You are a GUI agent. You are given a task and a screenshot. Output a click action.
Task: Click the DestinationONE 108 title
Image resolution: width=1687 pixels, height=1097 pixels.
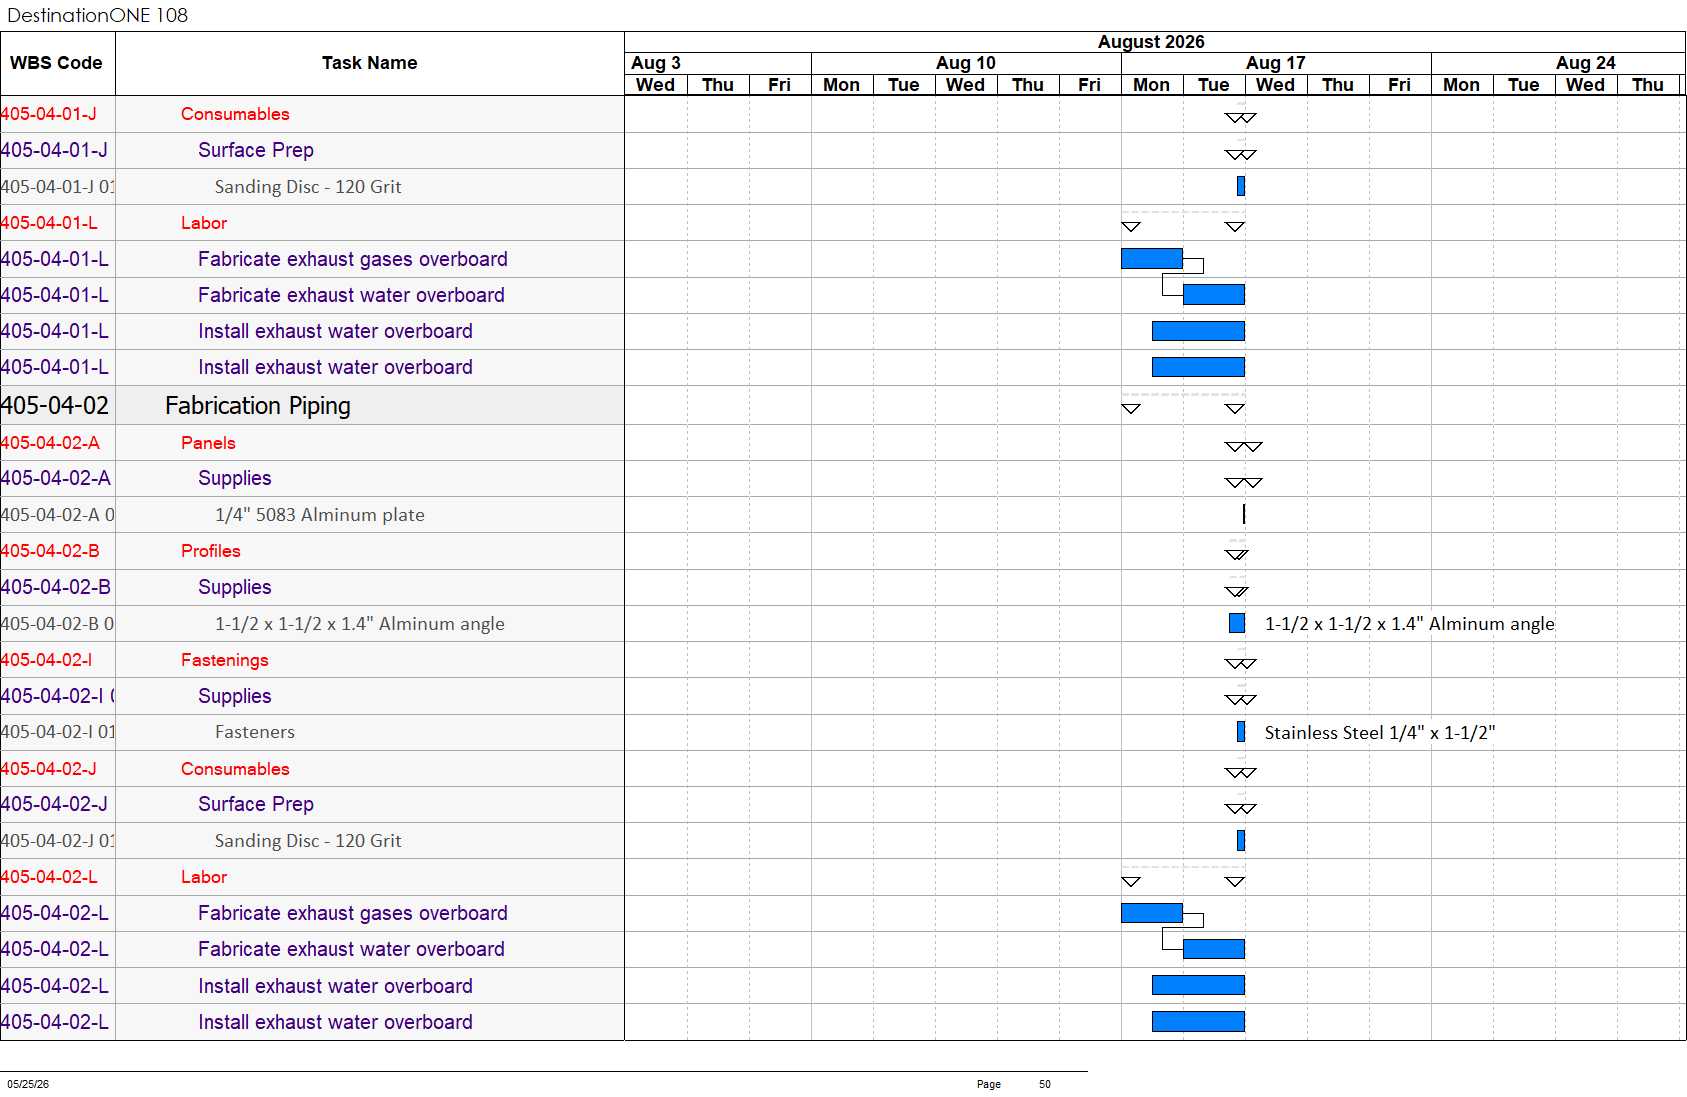97,15
